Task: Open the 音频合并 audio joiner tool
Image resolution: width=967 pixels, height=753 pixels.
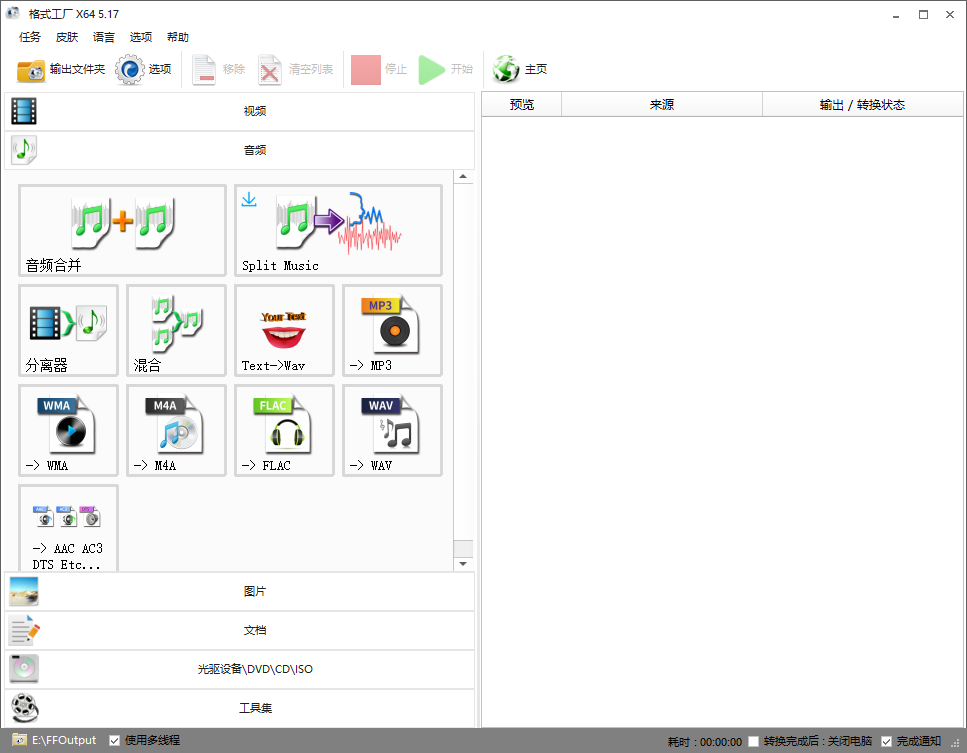Action: click(x=122, y=230)
